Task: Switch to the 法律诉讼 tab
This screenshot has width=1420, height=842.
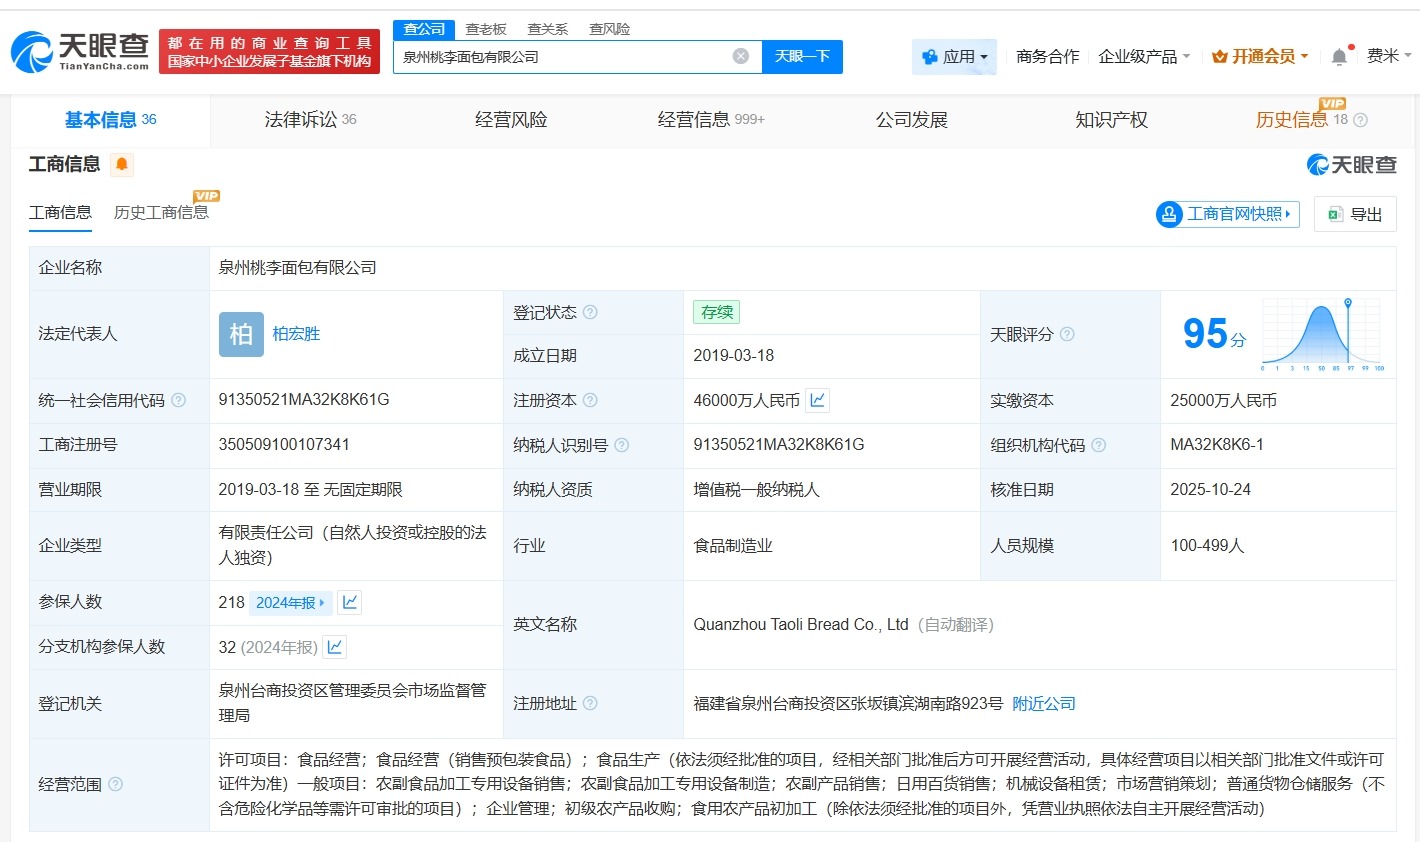Action: point(302,119)
